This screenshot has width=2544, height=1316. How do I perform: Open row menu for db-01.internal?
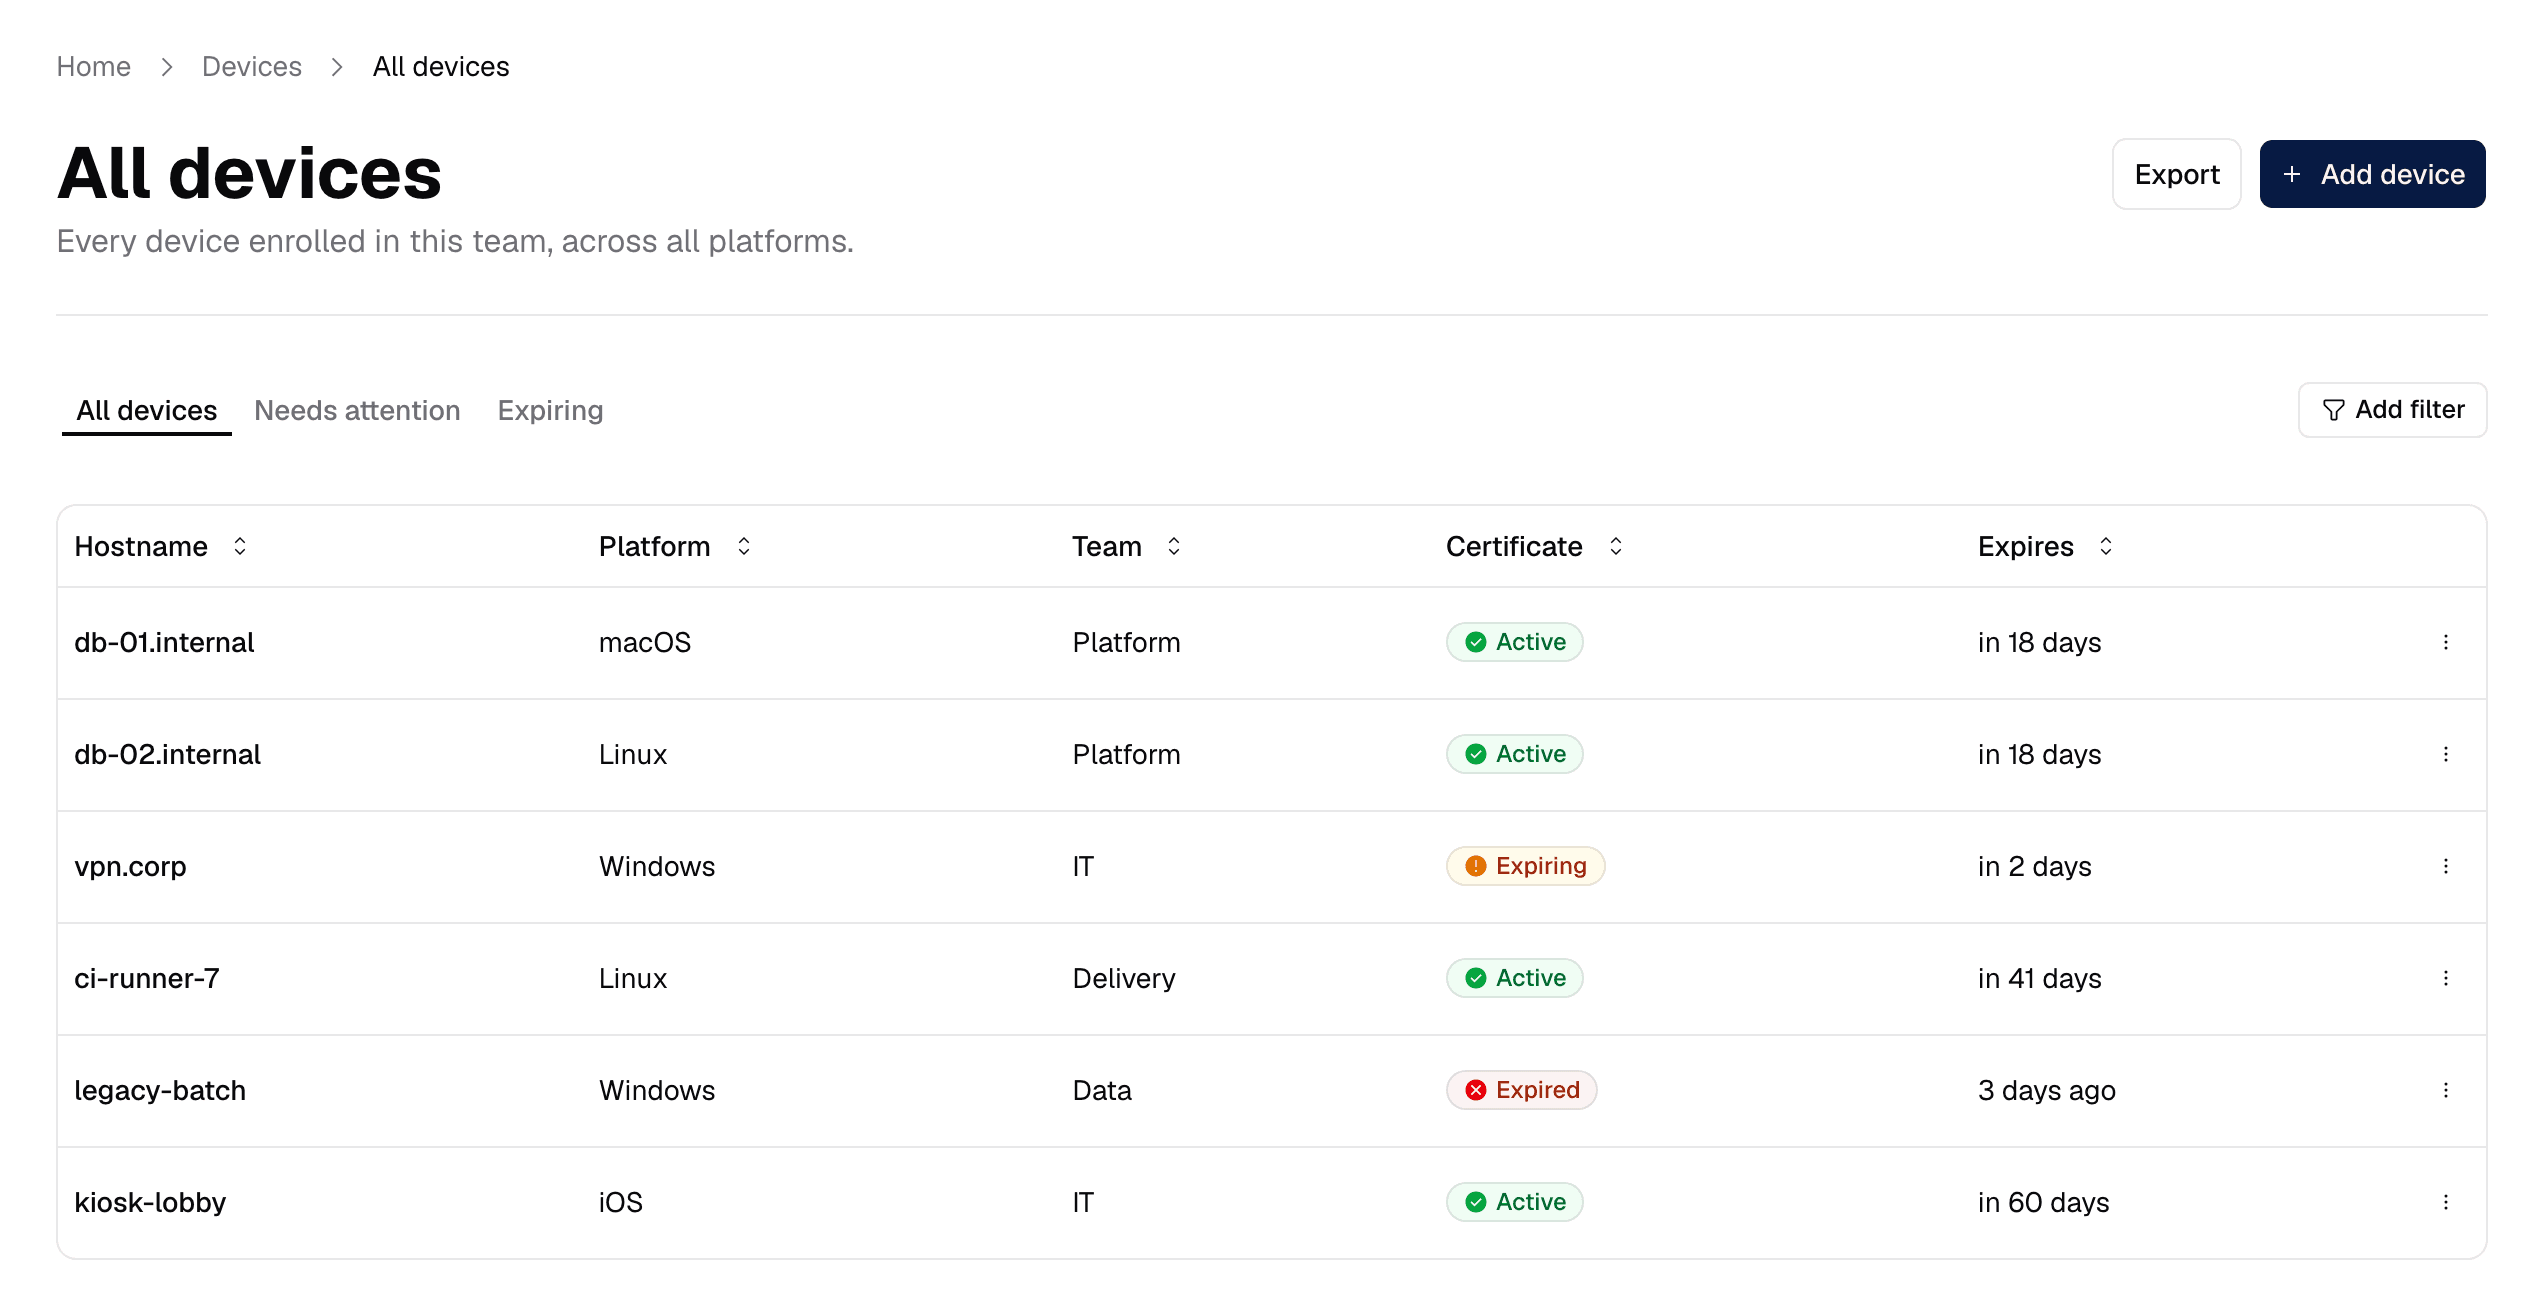pos(2445,642)
